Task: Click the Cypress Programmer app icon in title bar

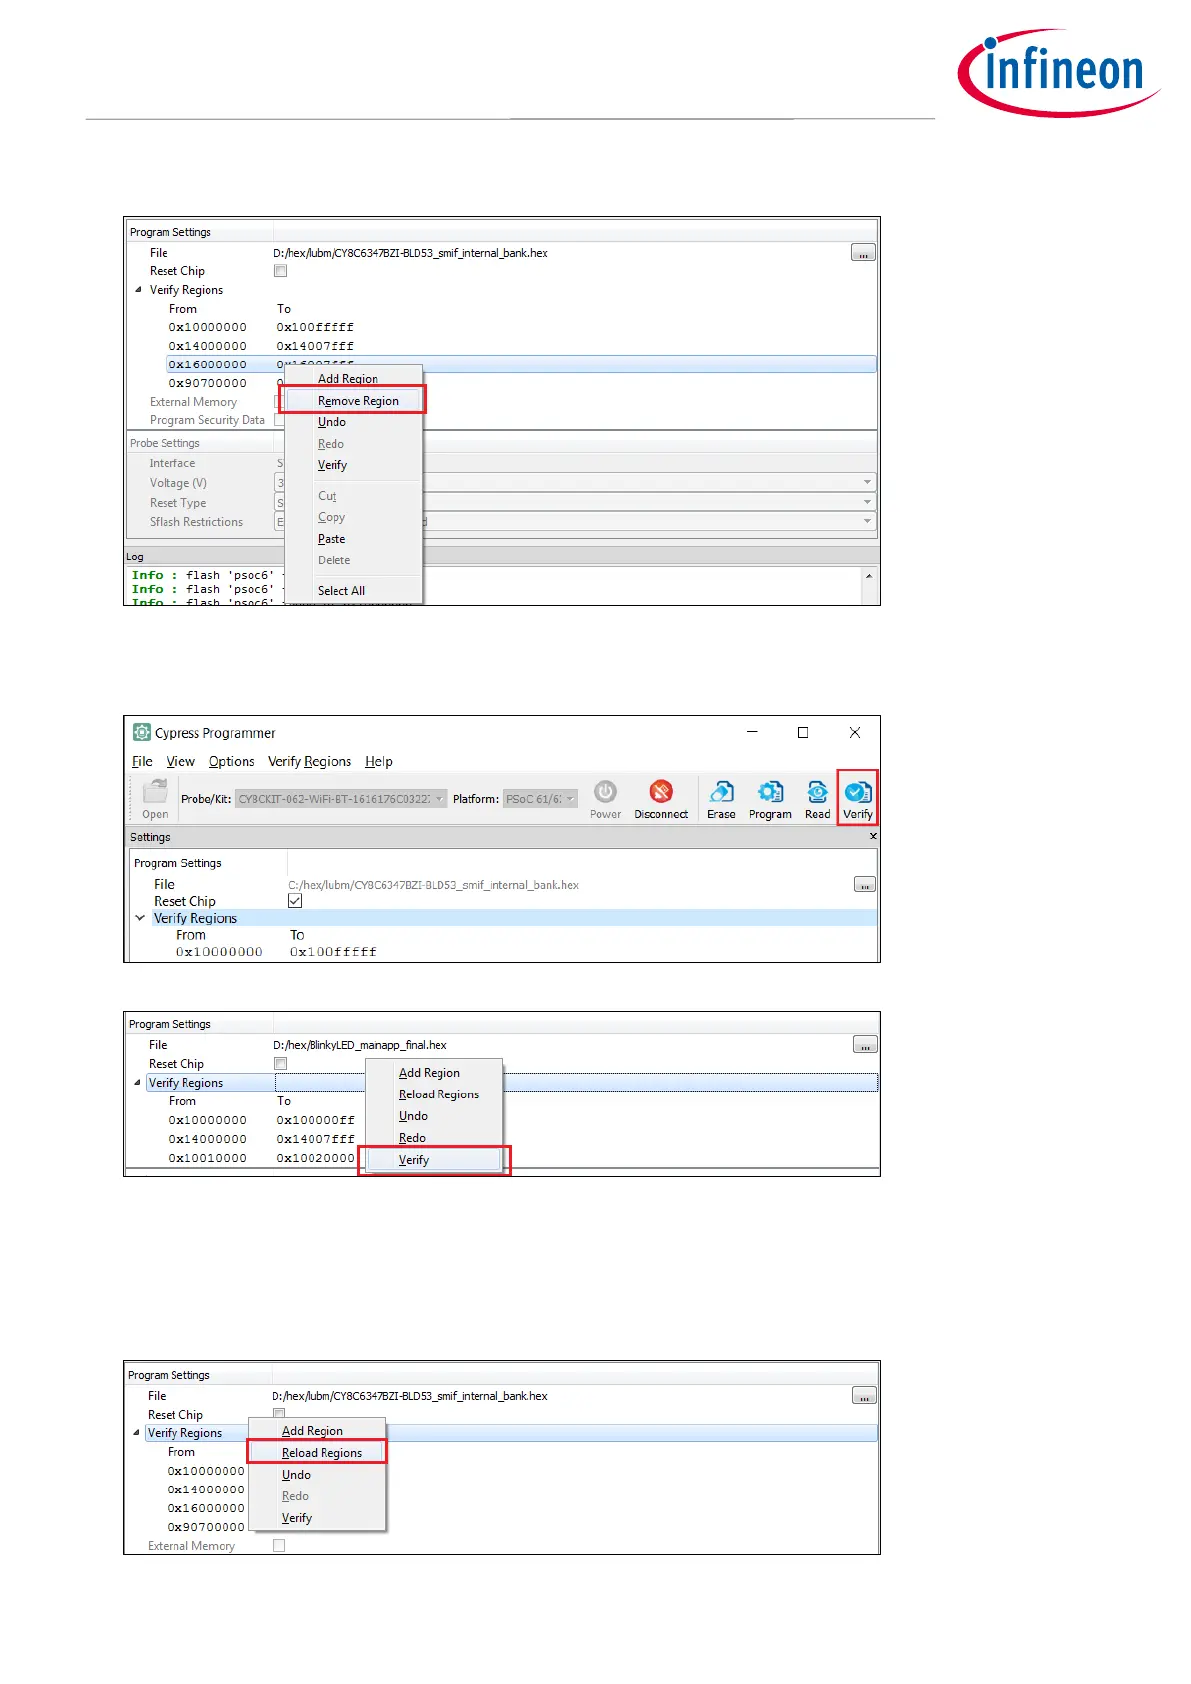Action: point(142,732)
